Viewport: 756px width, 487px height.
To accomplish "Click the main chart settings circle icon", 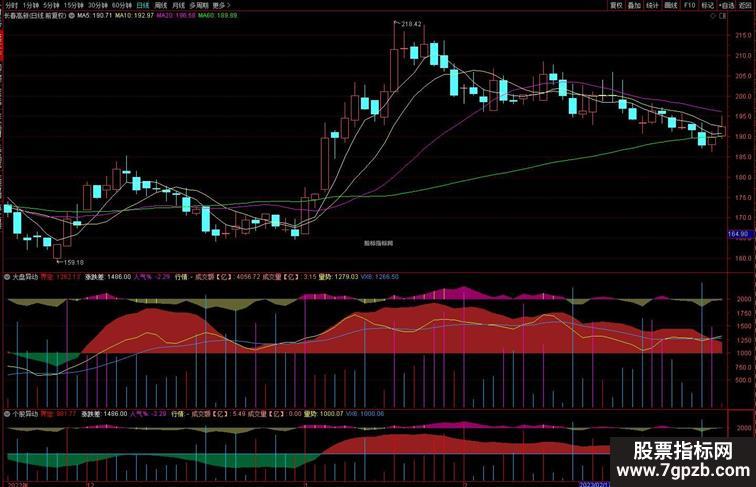I will pos(72,15).
